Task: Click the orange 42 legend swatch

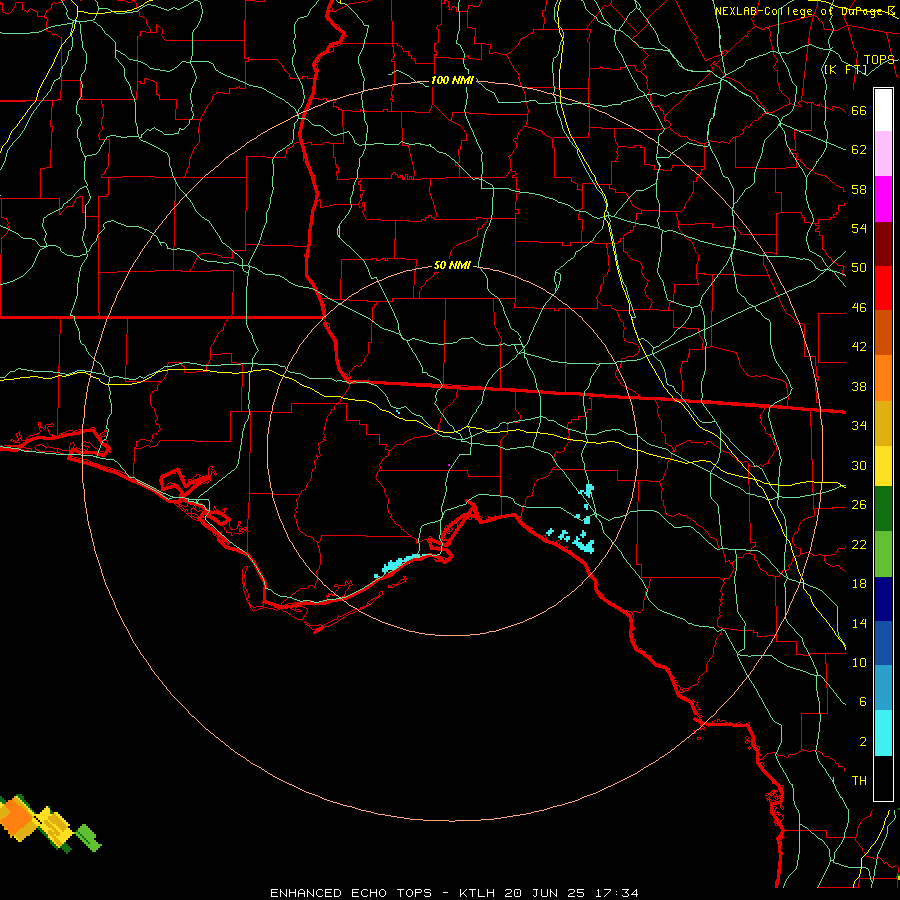Action: click(883, 378)
